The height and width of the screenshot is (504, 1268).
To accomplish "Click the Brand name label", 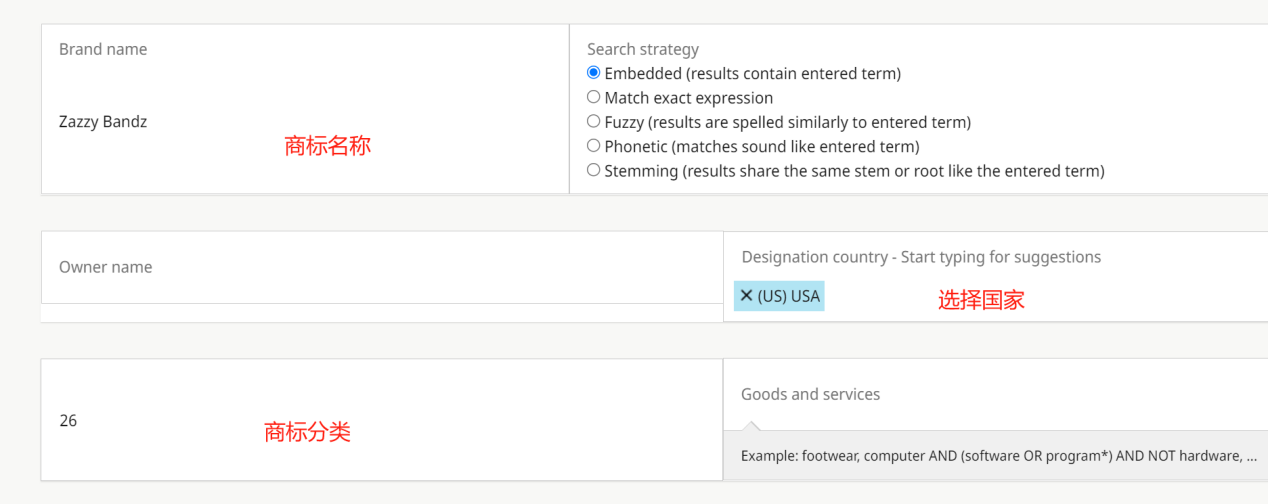I will (x=103, y=49).
